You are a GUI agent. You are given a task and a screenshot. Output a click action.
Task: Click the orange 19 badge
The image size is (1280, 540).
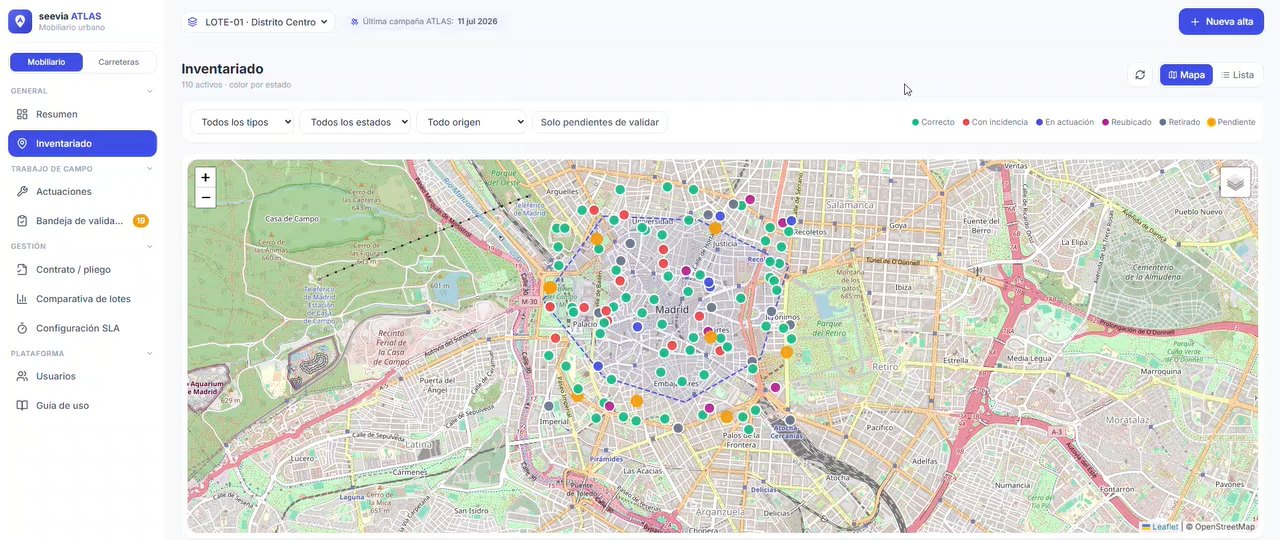pyautogui.click(x=141, y=221)
